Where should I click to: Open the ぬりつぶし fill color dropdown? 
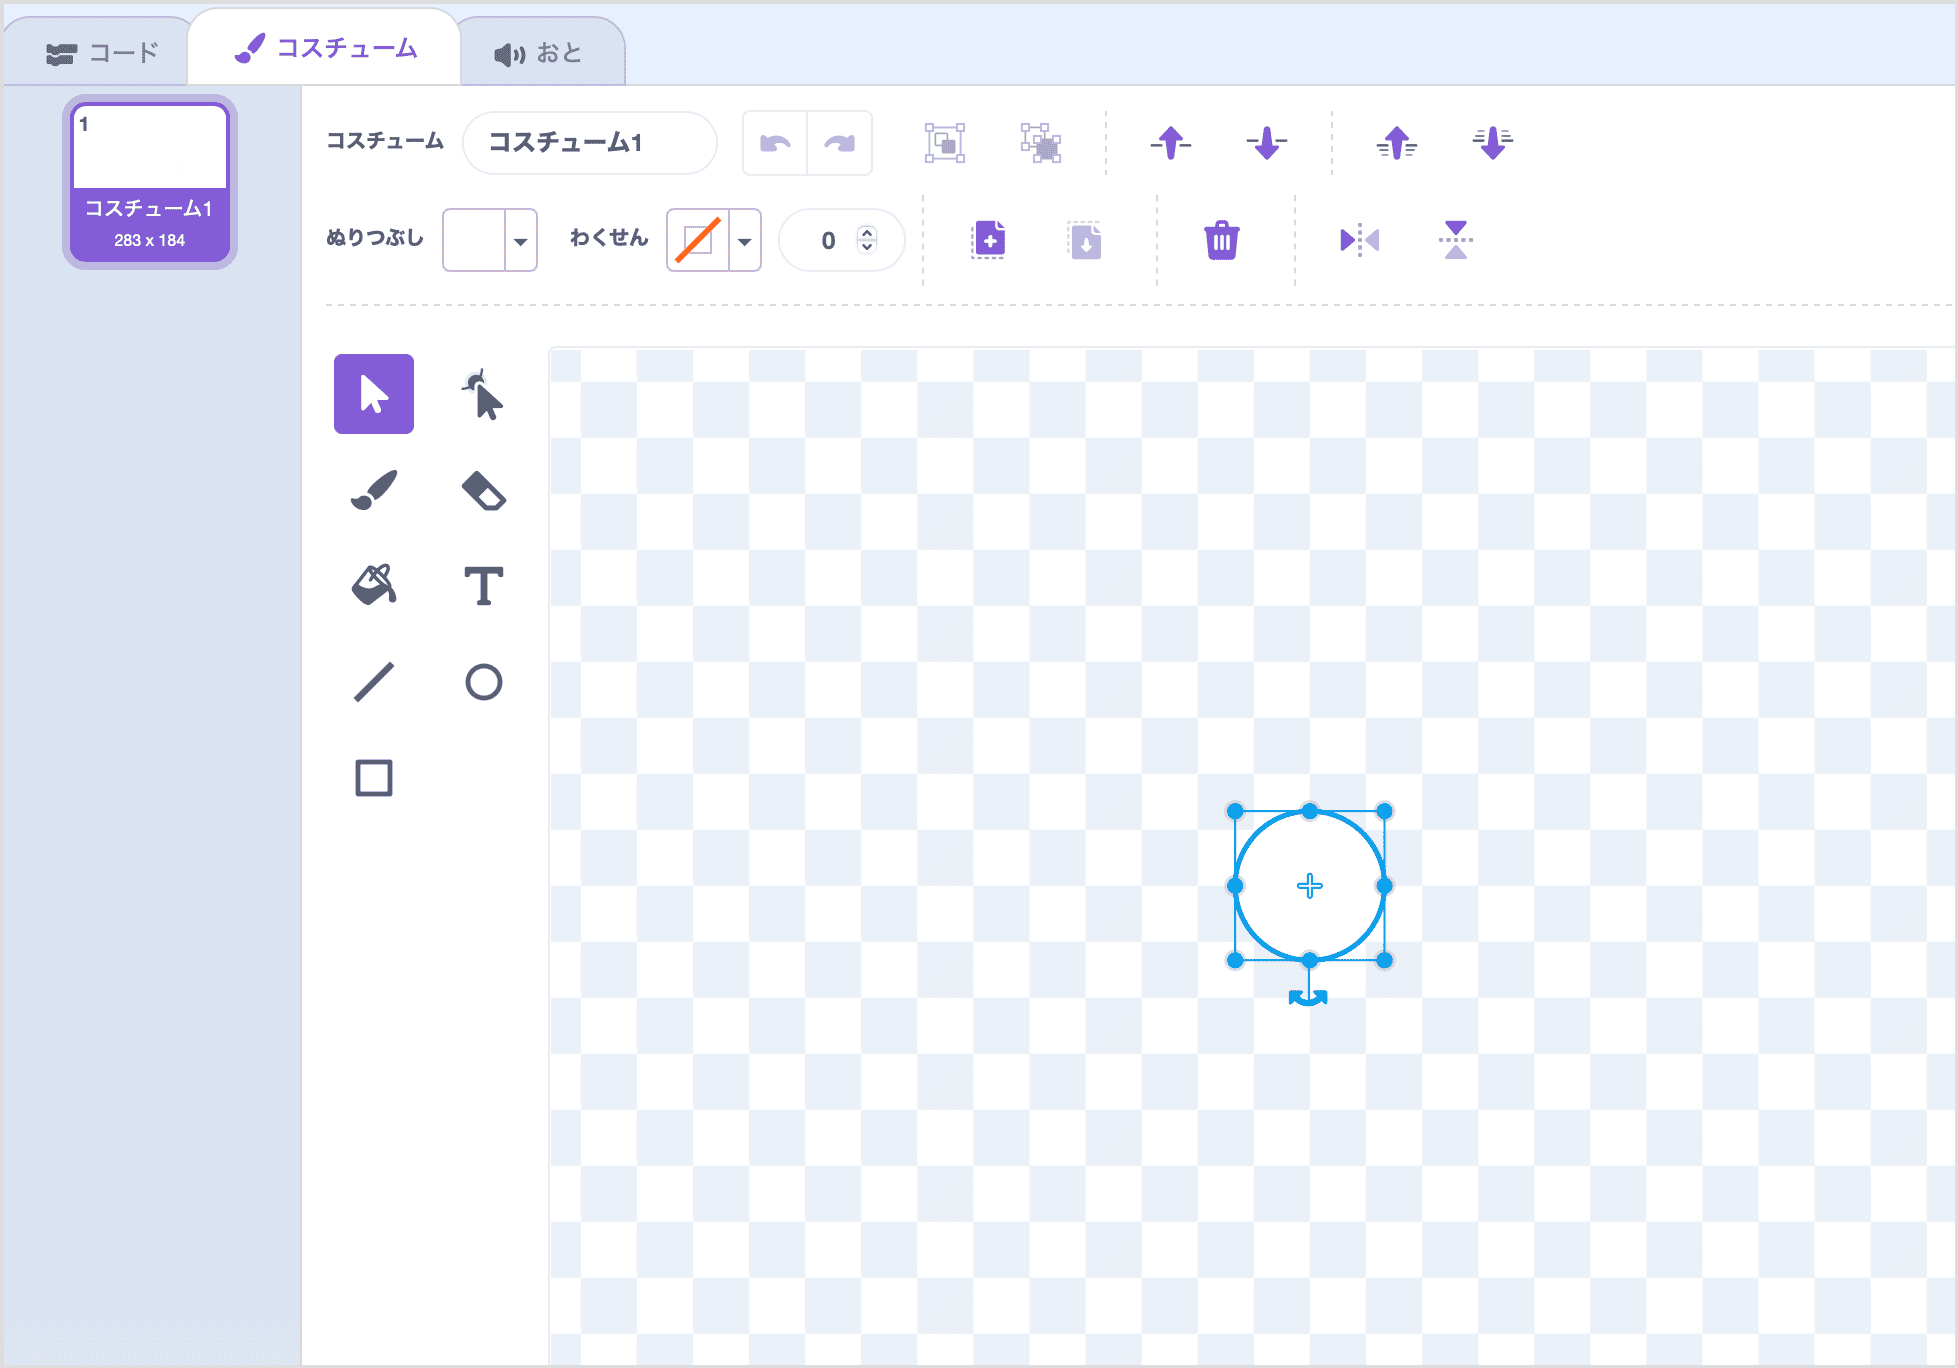pos(520,240)
